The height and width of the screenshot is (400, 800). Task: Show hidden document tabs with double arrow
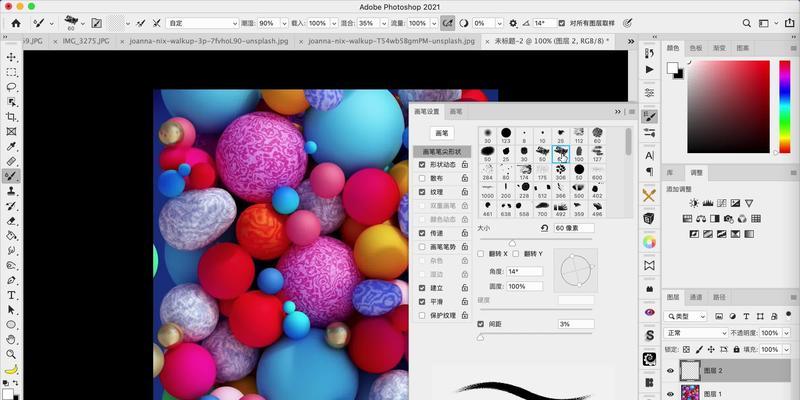pyautogui.click(x=631, y=41)
